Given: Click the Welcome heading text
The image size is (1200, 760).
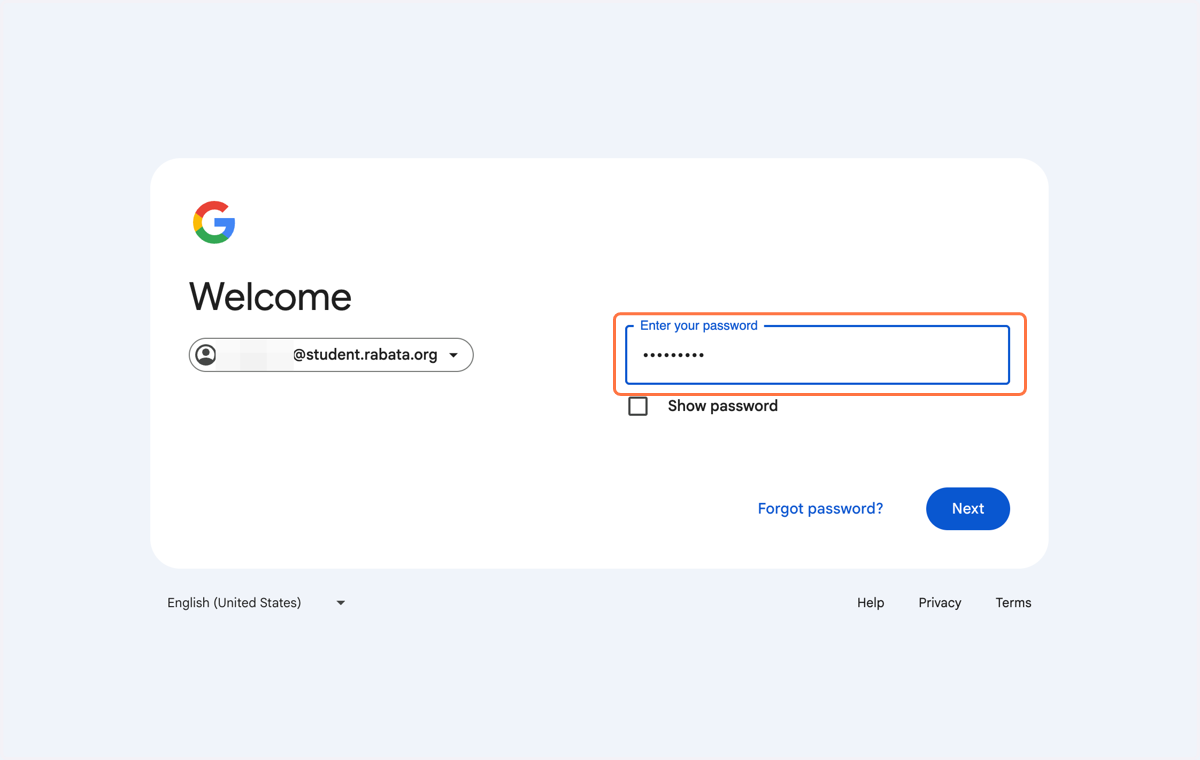Looking at the screenshot, I should point(270,297).
